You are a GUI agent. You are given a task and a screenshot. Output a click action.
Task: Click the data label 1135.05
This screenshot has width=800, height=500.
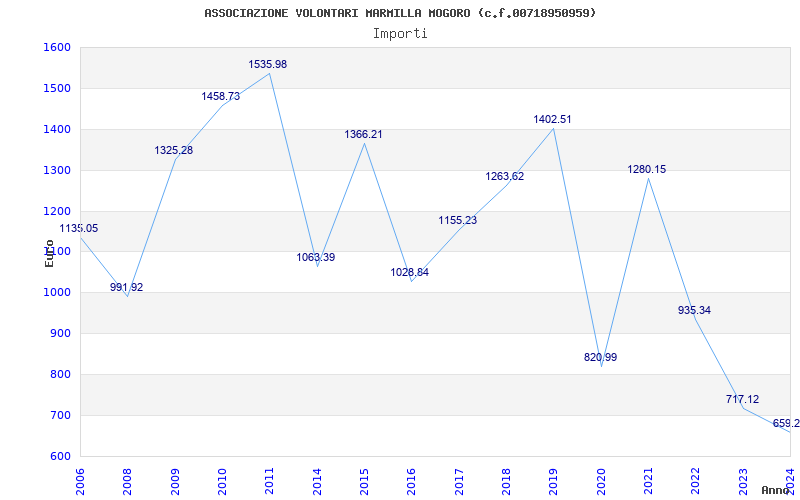[79, 229]
